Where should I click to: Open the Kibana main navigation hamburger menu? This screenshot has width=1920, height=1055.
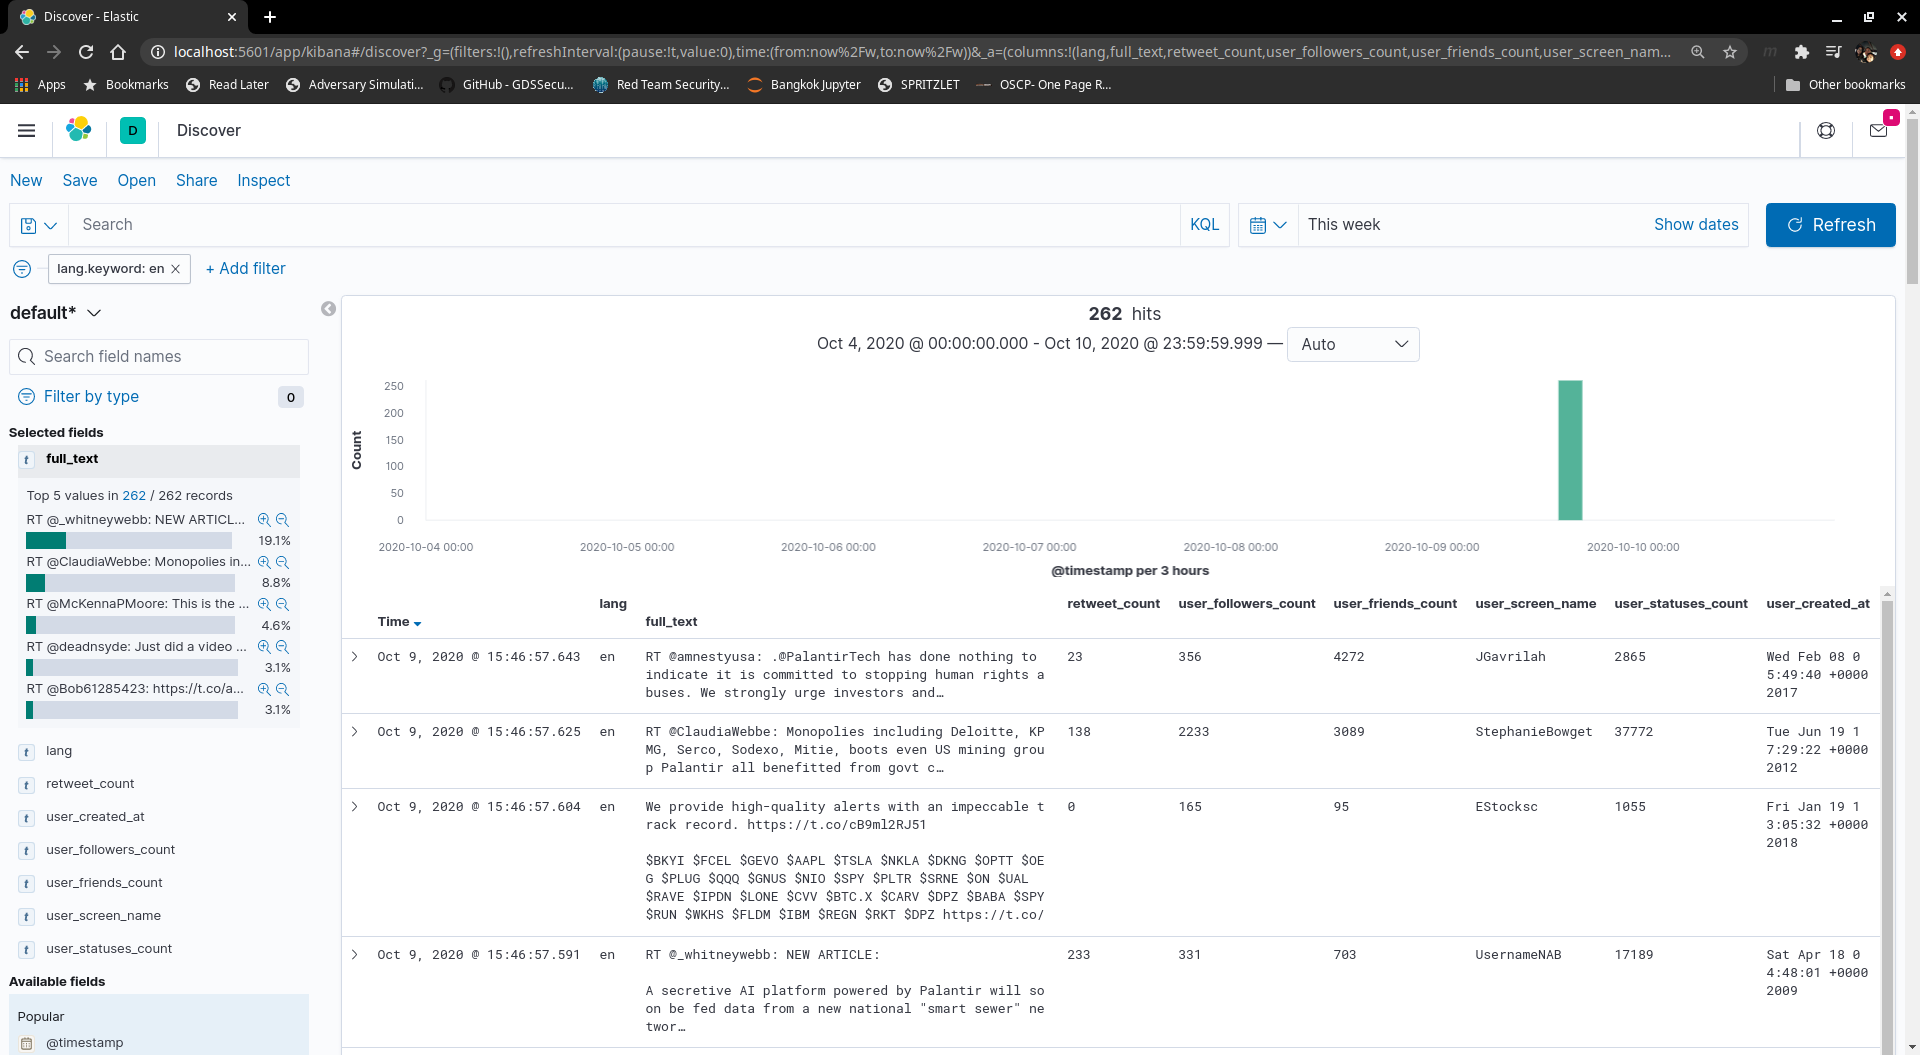(27, 130)
